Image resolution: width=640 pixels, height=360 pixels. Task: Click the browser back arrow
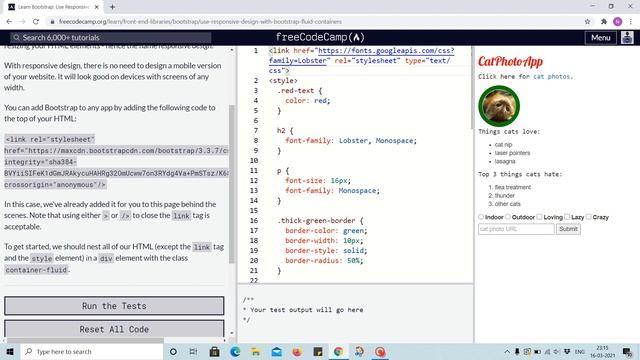pyautogui.click(x=9, y=22)
